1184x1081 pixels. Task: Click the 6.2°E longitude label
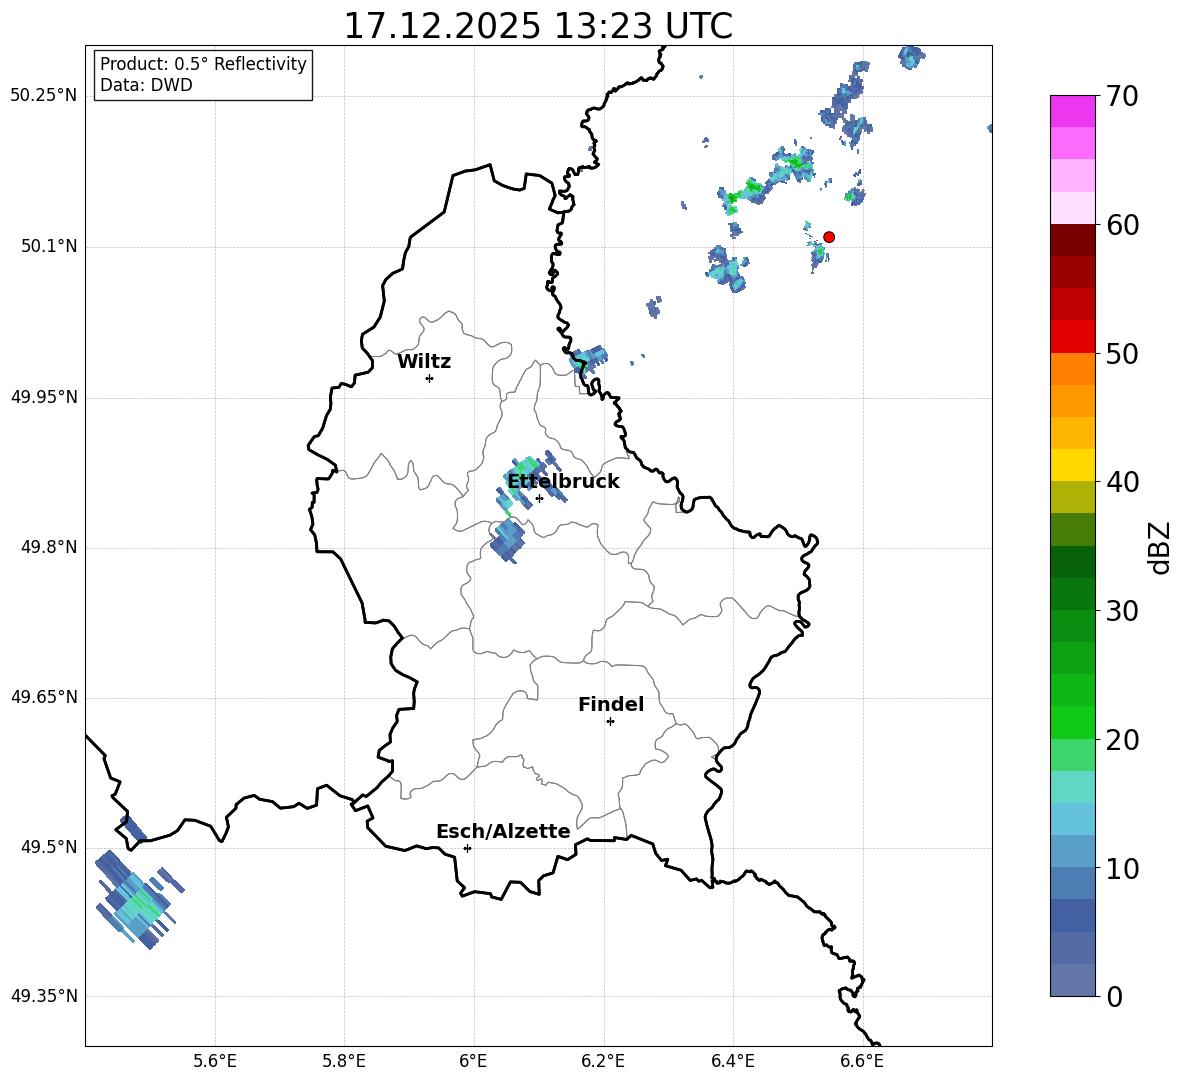[603, 1061]
